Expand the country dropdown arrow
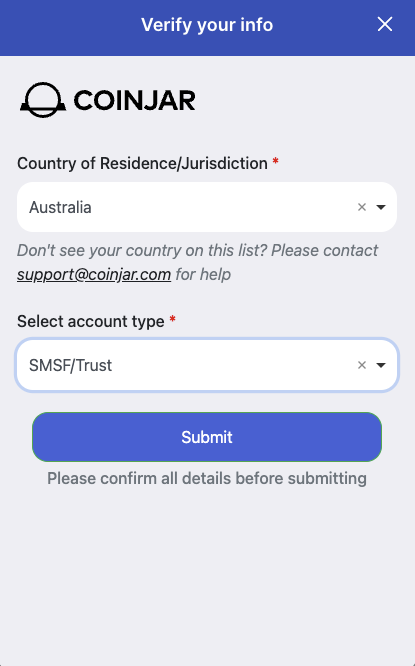 pos(381,207)
